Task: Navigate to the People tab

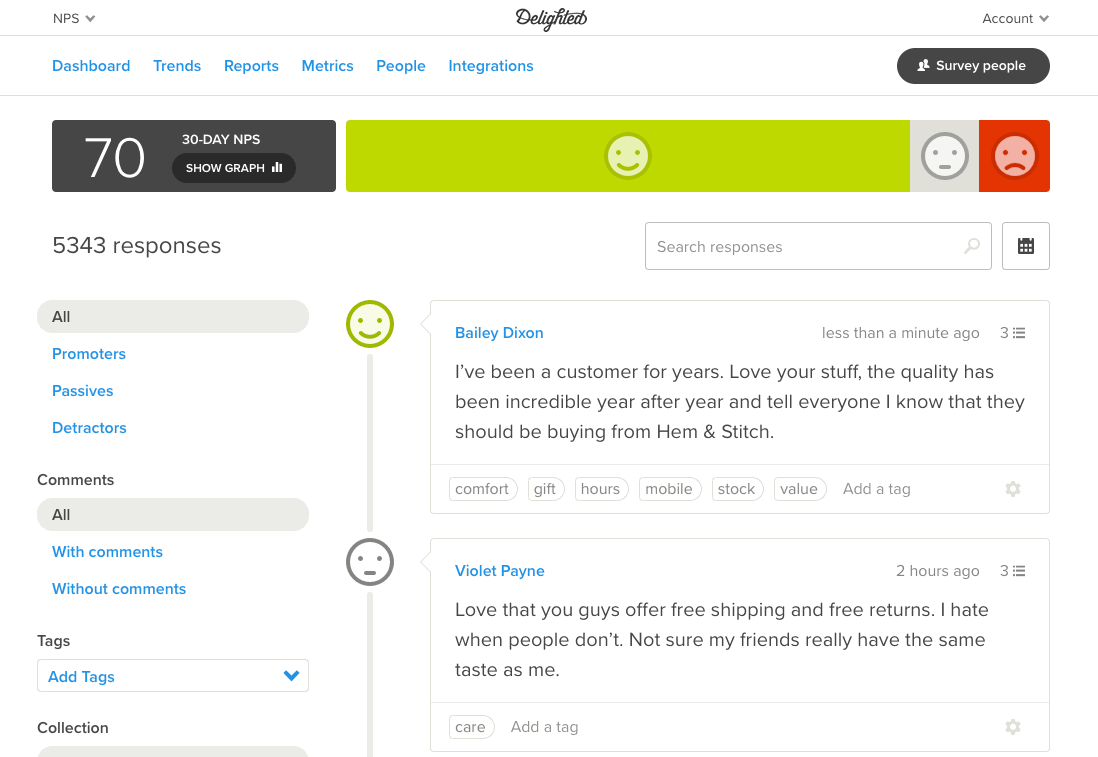Action: click(401, 66)
